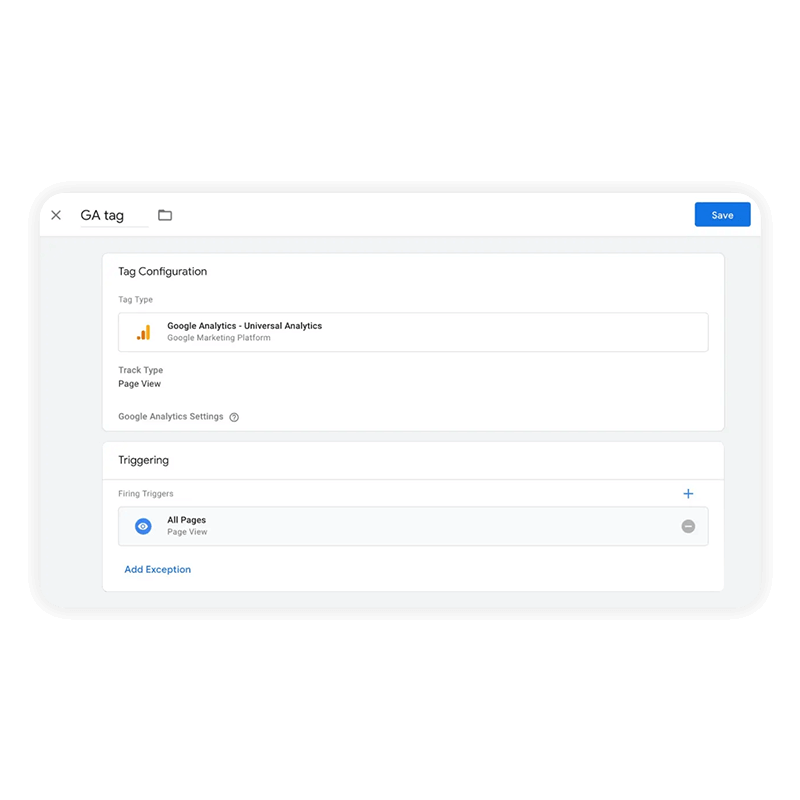800x800 pixels.
Task: Open Google Analytics Settings help icon
Action: click(234, 417)
